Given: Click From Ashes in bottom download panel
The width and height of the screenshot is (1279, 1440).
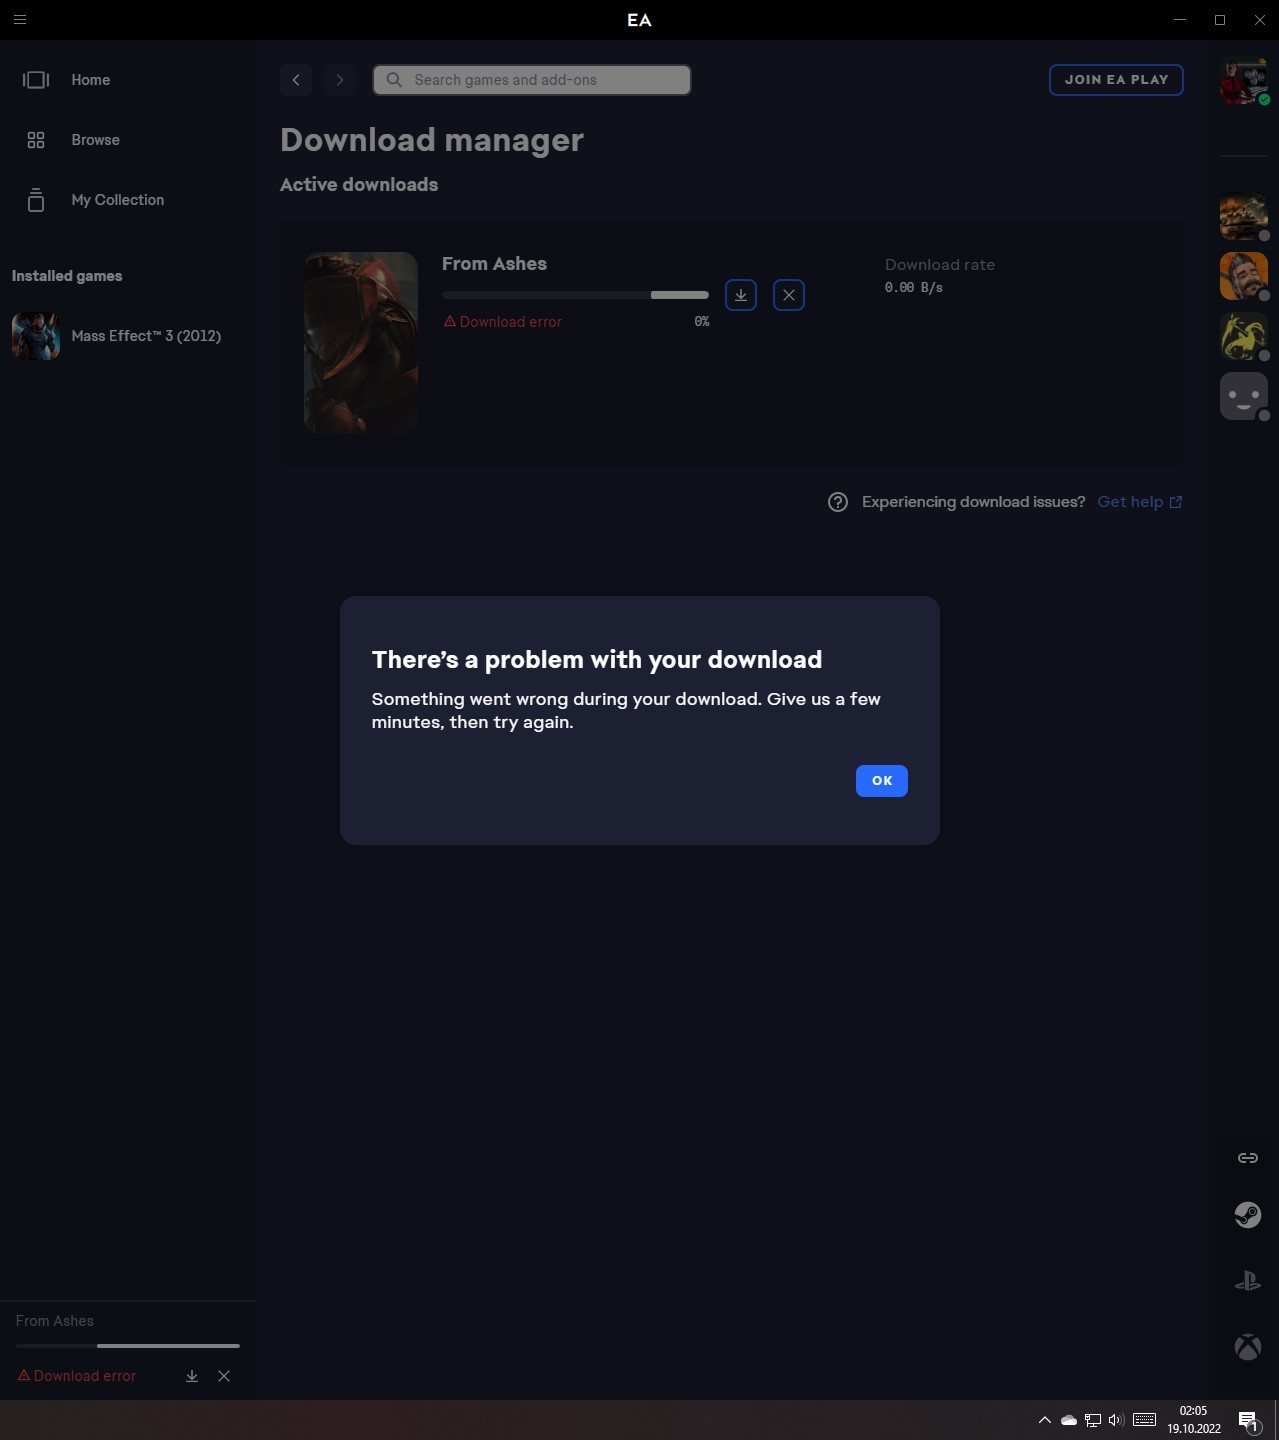Looking at the screenshot, I should coord(55,1321).
